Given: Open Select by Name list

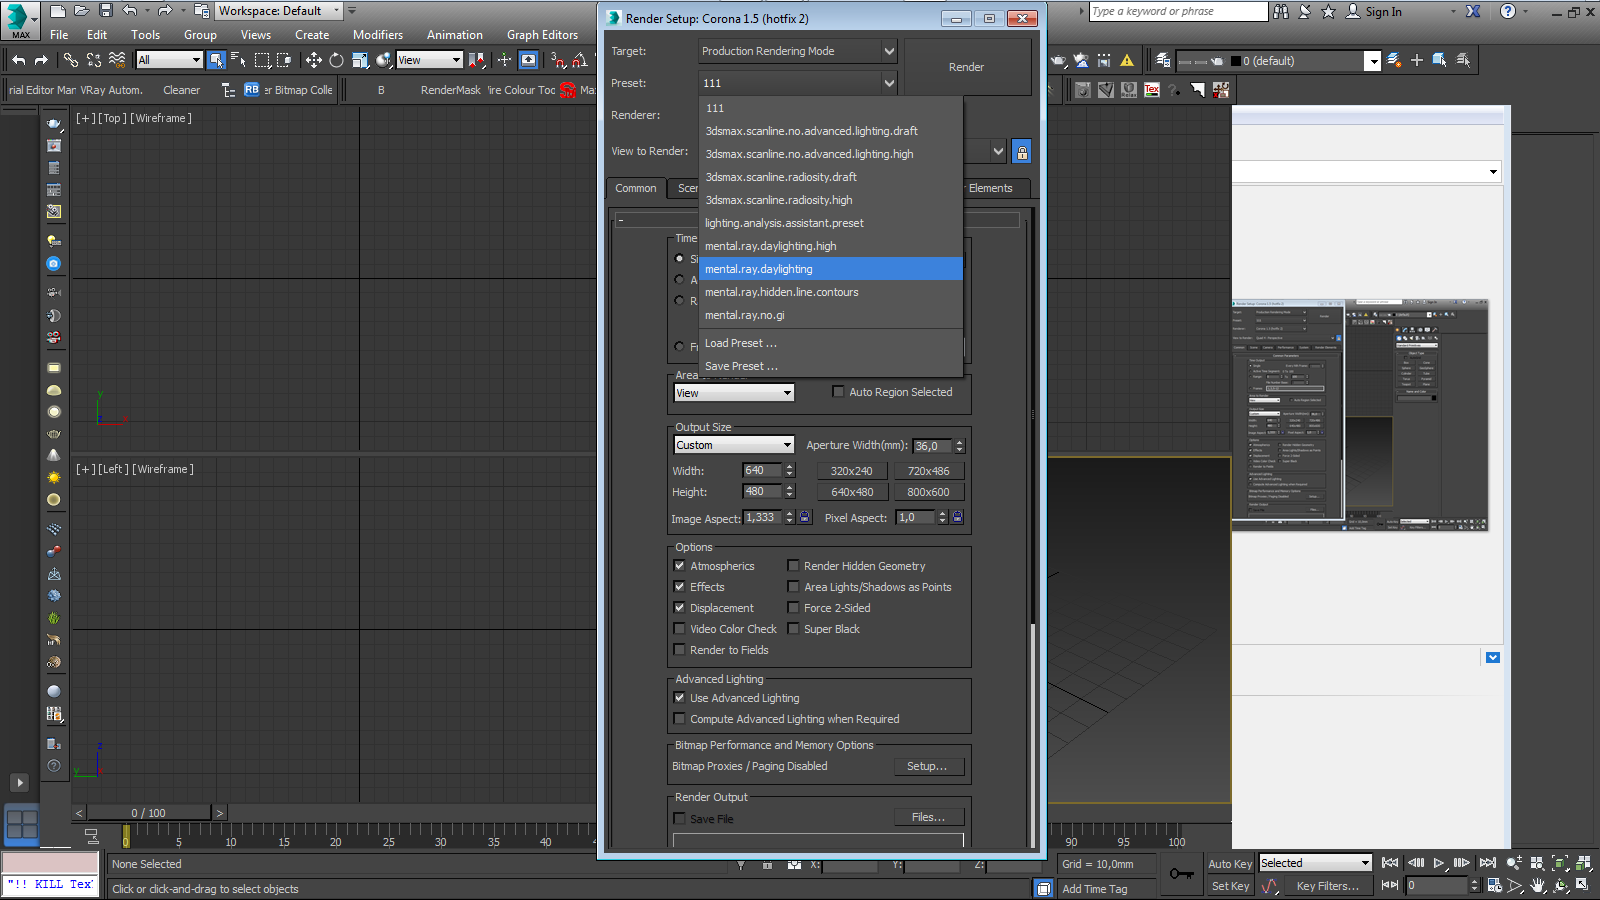Looking at the screenshot, I should [238, 60].
